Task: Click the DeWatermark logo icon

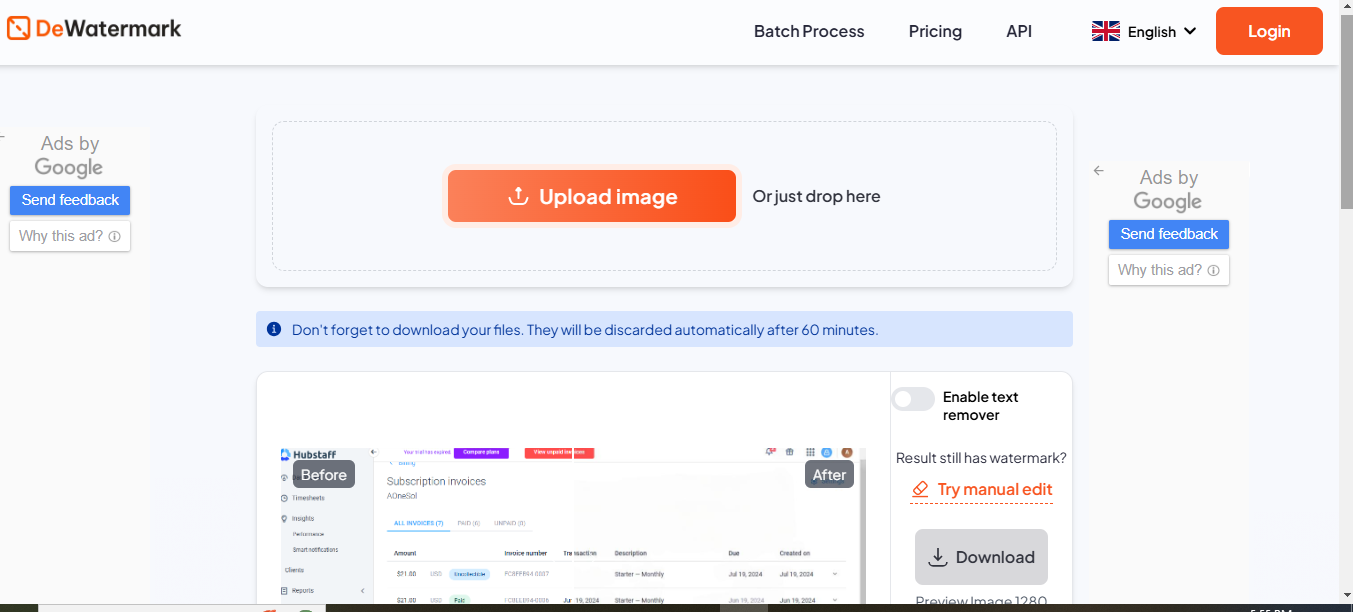Action: pyautogui.click(x=18, y=29)
